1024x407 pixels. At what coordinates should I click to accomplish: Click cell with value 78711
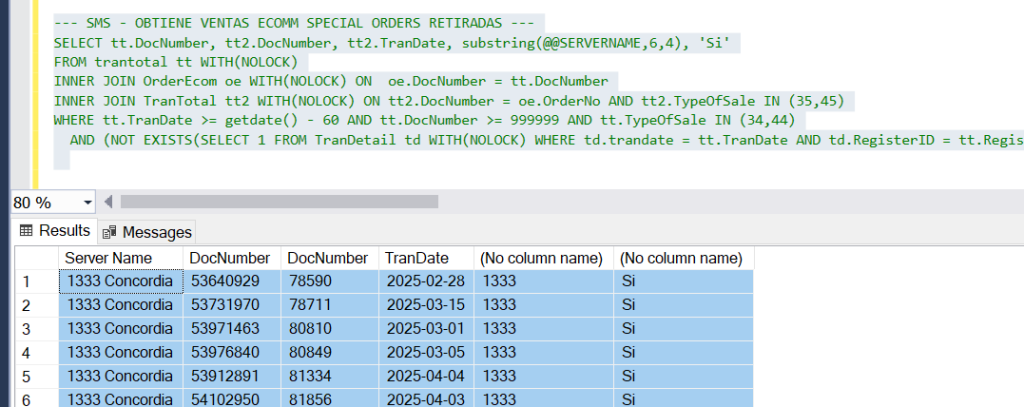[330, 305]
